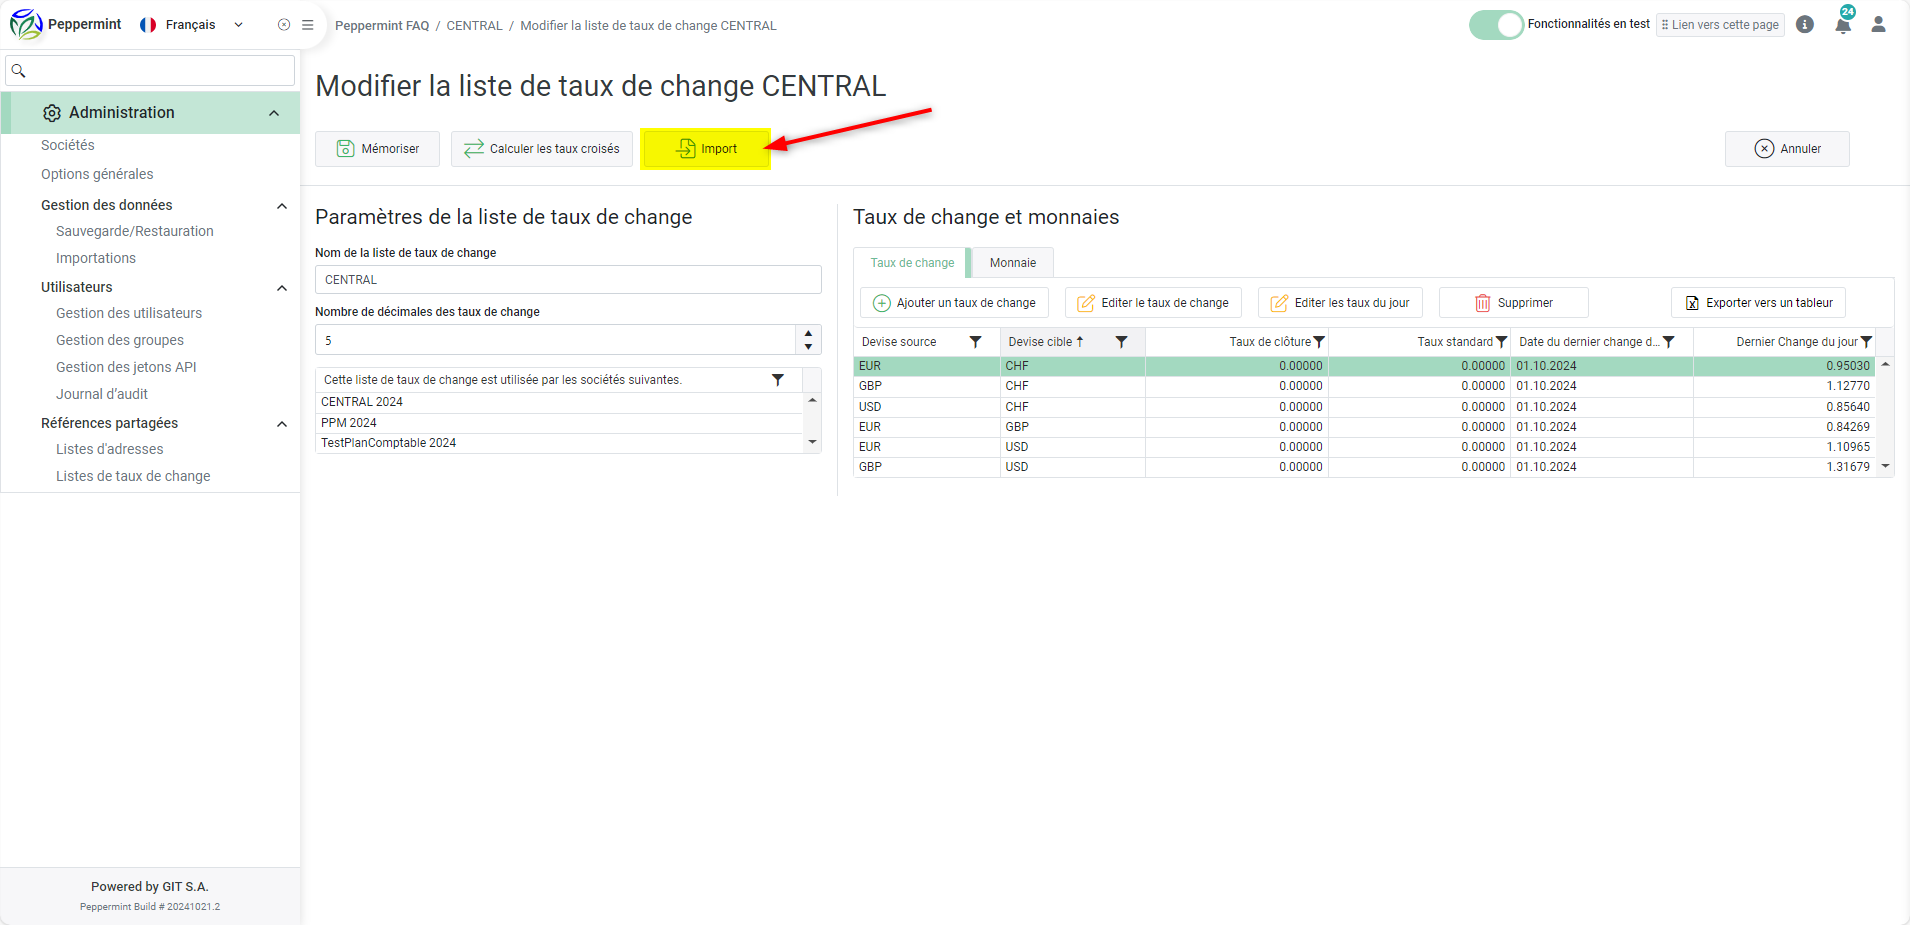This screenshot has height=925, width=1910.
Task: Filter the Devise cible column
Action: 1121,342
